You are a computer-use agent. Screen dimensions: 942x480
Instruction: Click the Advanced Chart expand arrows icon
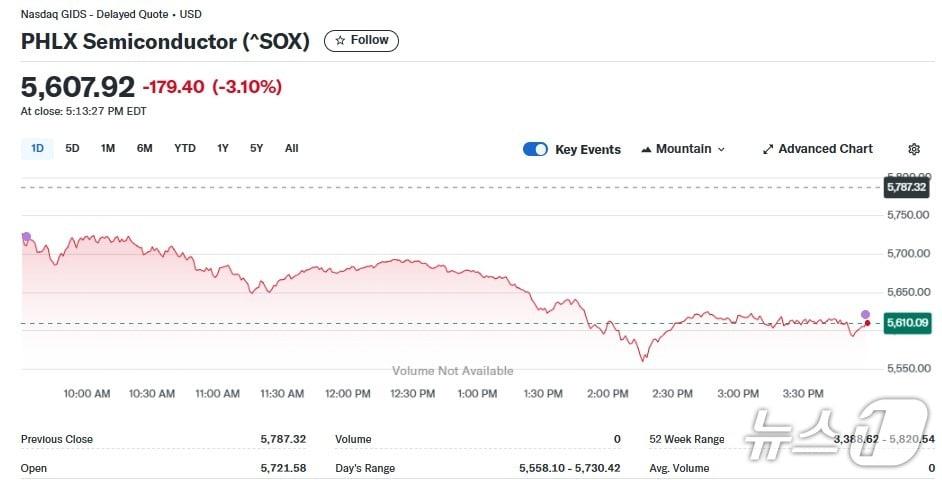[768, 149]
